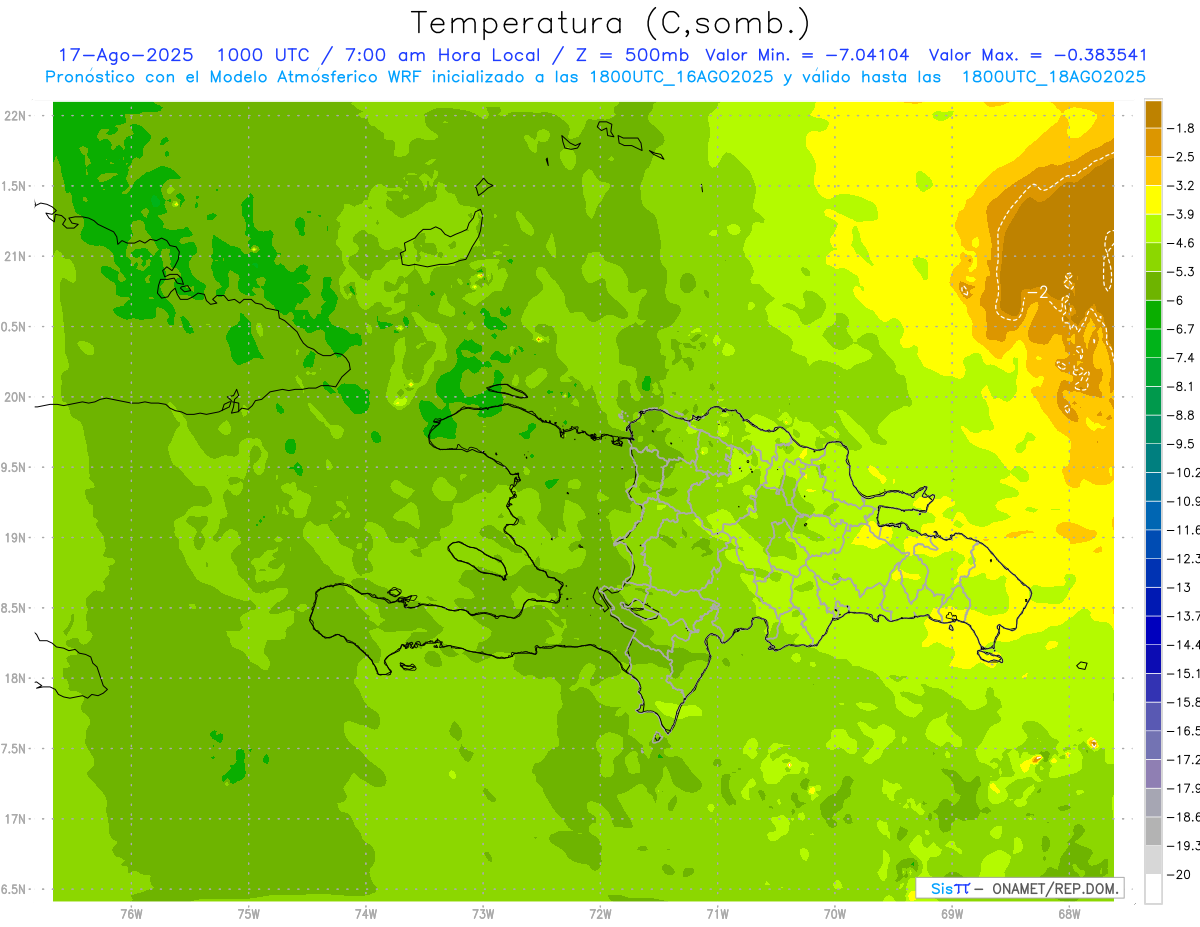Click the "-13" colorbar value
The height and width of the screenshot is (927, 1200).
[x=1180, y=587]
